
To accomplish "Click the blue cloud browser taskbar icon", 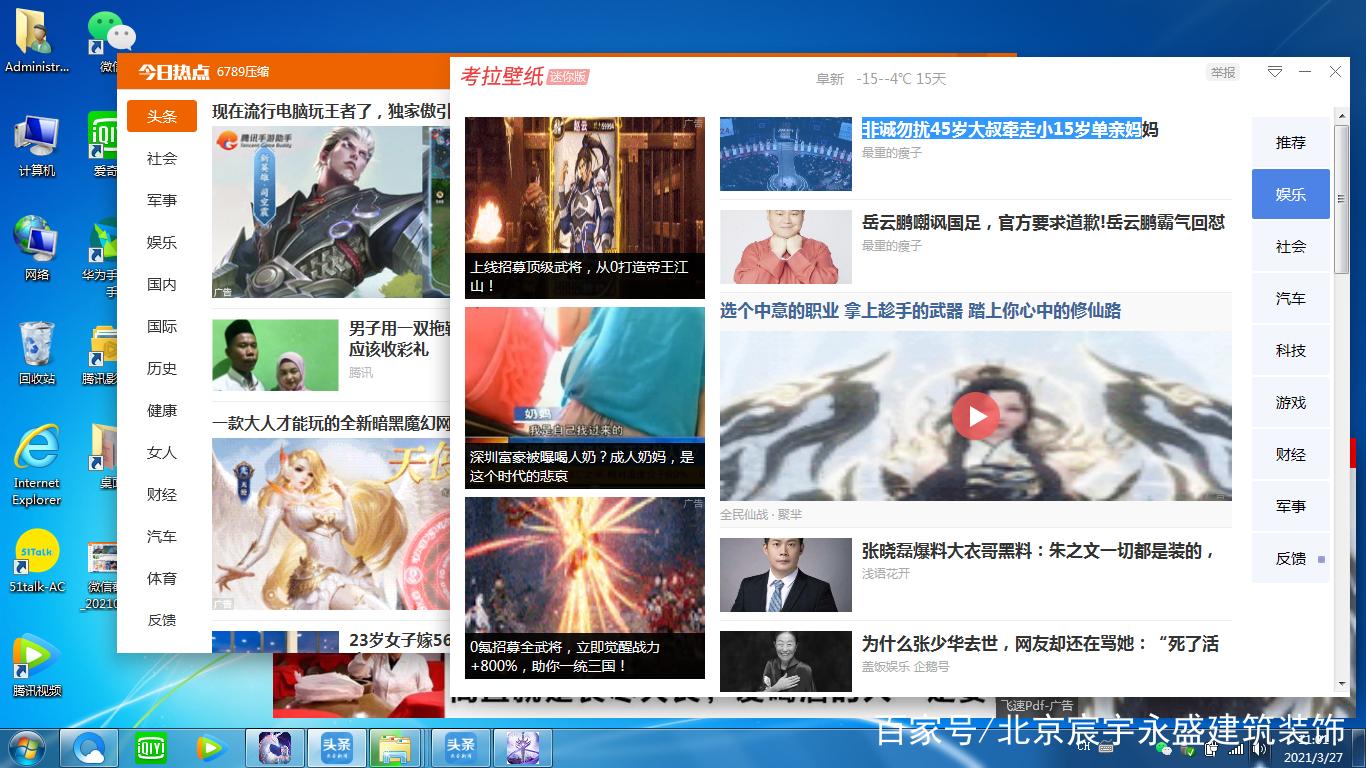I will [90, 747].
